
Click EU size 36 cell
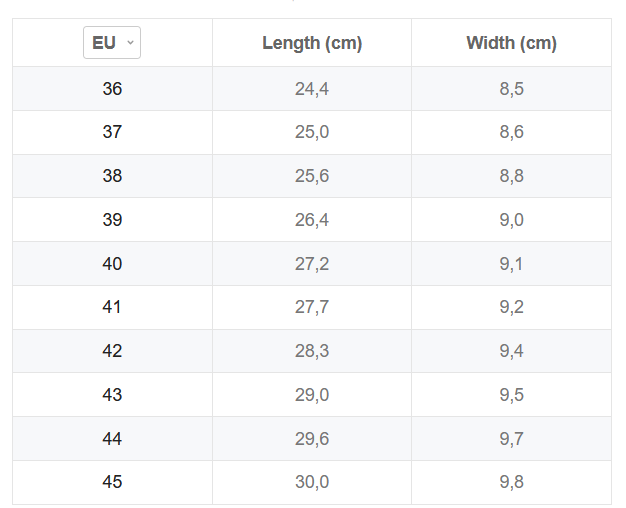tap(112, 89)
